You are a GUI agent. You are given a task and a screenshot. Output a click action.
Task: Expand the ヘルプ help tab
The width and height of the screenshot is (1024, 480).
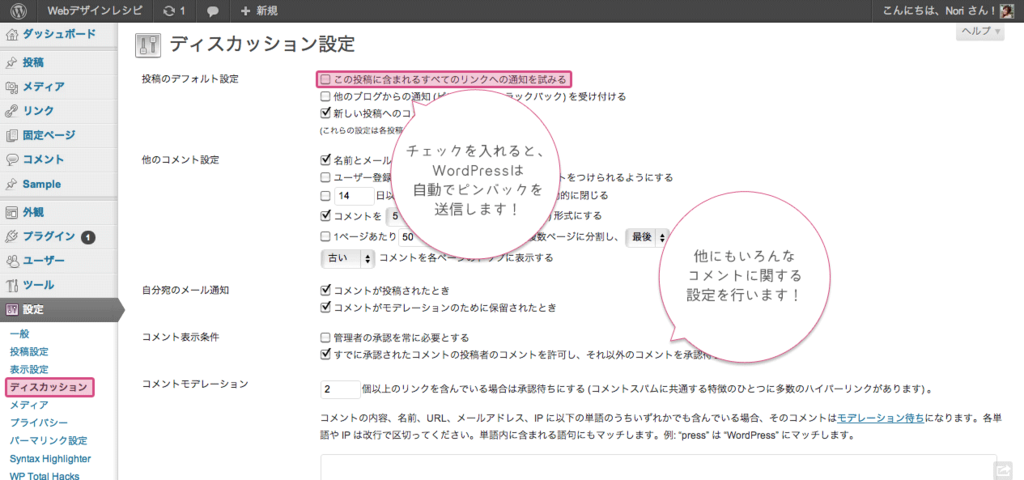pyautogui.click(x=980, y=31)
